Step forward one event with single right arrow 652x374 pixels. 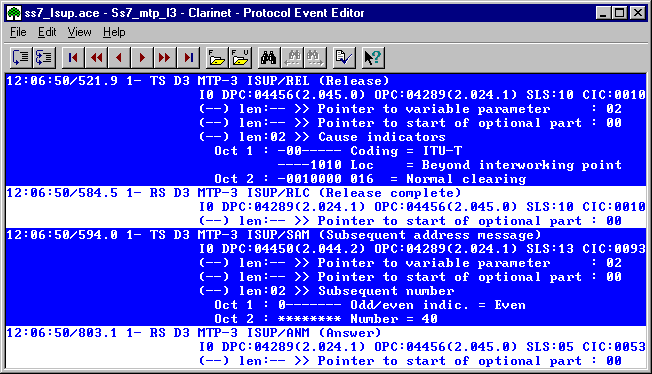click(142, 57)
